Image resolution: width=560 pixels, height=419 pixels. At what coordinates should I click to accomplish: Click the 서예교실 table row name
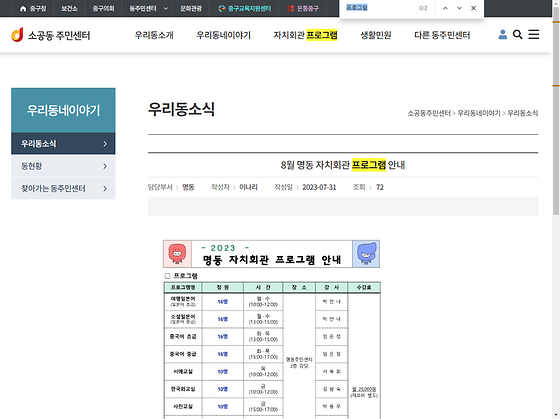[183, 371]
